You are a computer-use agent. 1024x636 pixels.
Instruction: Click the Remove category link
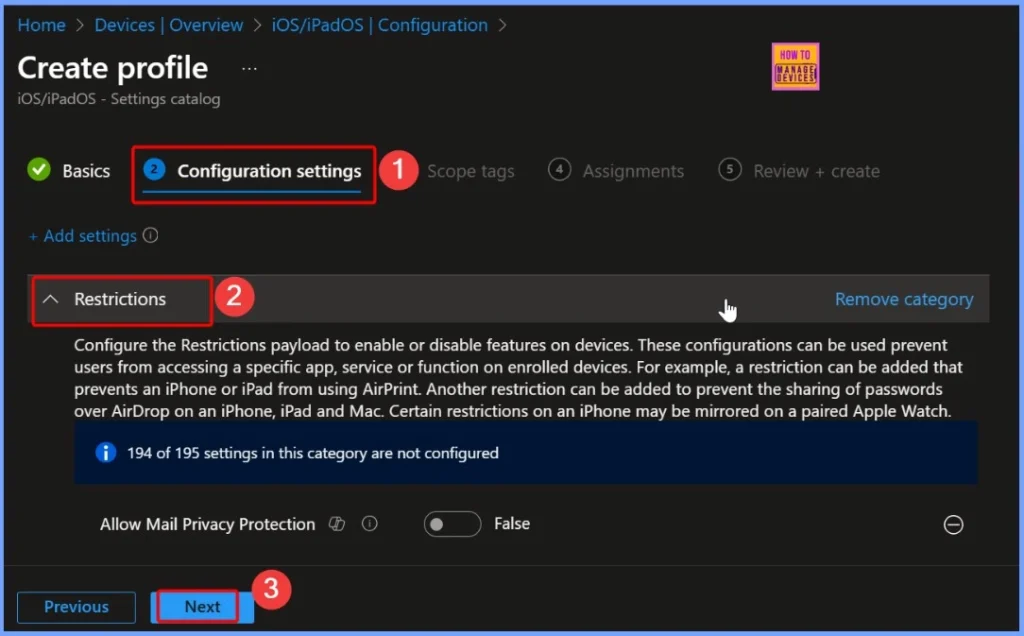tap(903, 298)
